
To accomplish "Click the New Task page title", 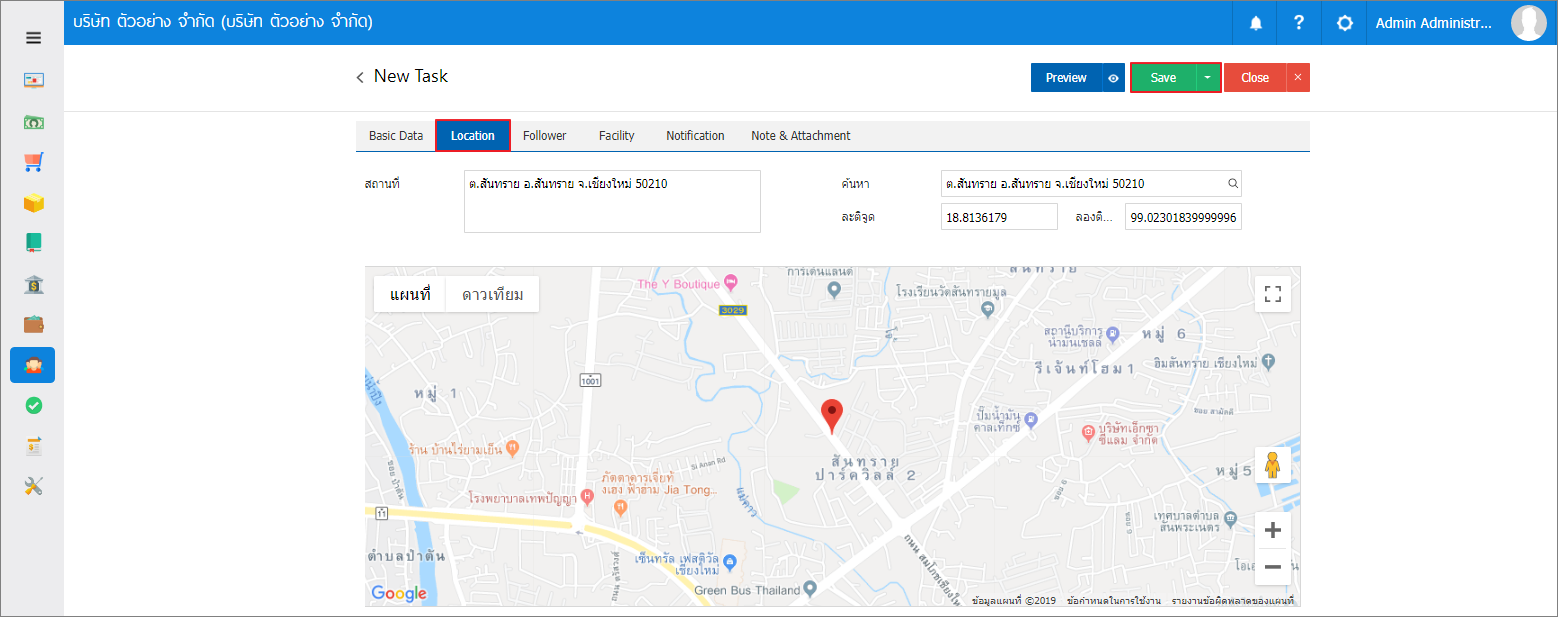I will coord(411,76).
